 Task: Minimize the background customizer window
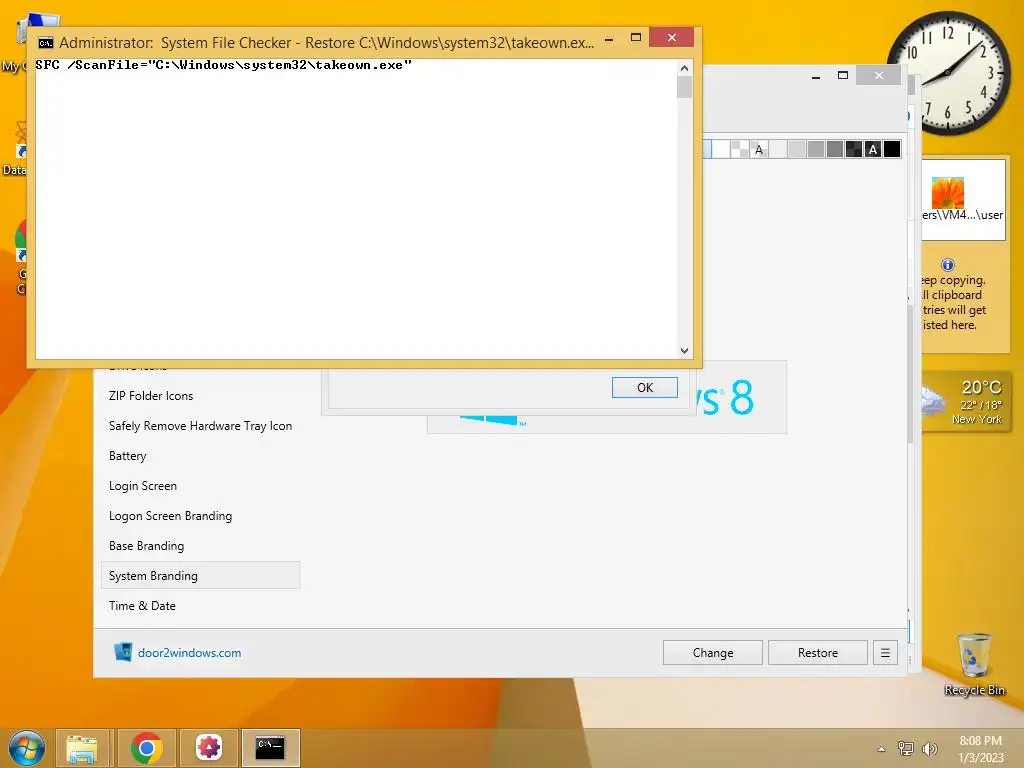tap(816, 76)
